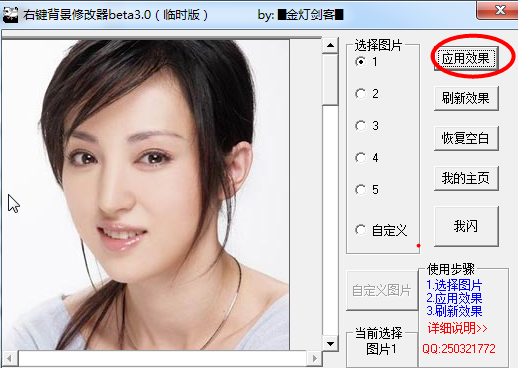Select picture radio option 5
Image resolution: width=518 pixels, height=368 pixels.
click(x=367, y=190)
